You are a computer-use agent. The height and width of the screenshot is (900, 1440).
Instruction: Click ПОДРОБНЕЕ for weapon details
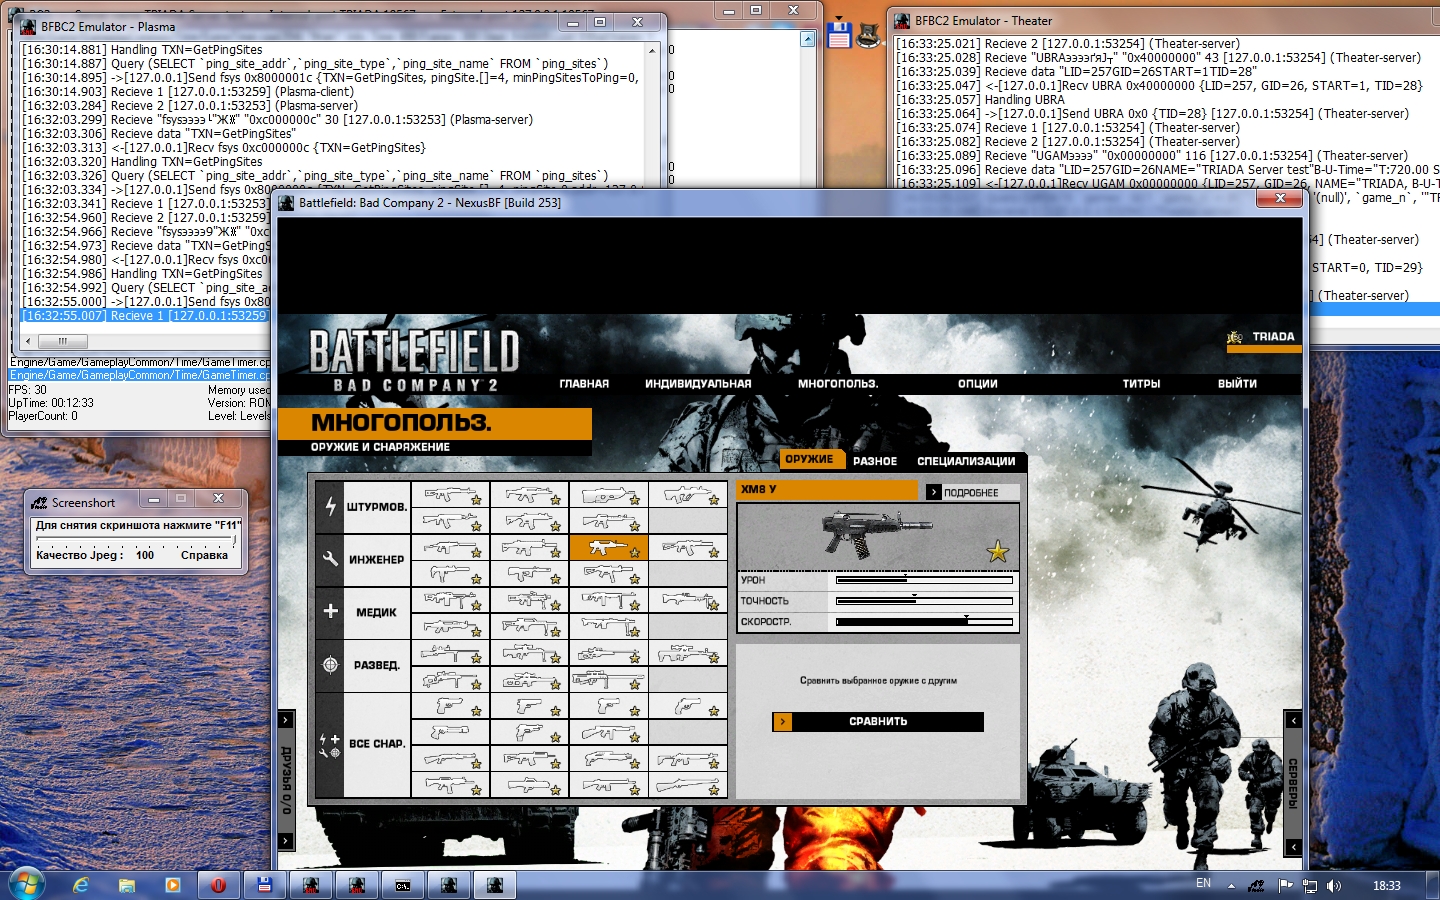click(x=971, y=493)
